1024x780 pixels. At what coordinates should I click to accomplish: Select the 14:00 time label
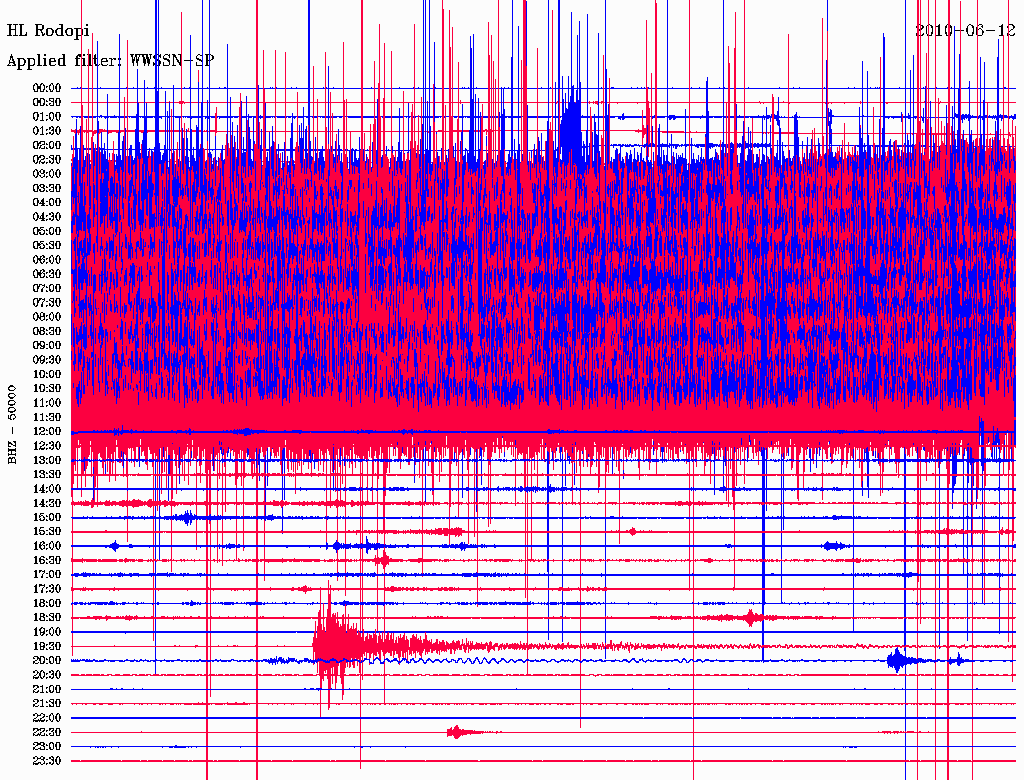pyautogui.click(x=48, y=489)
